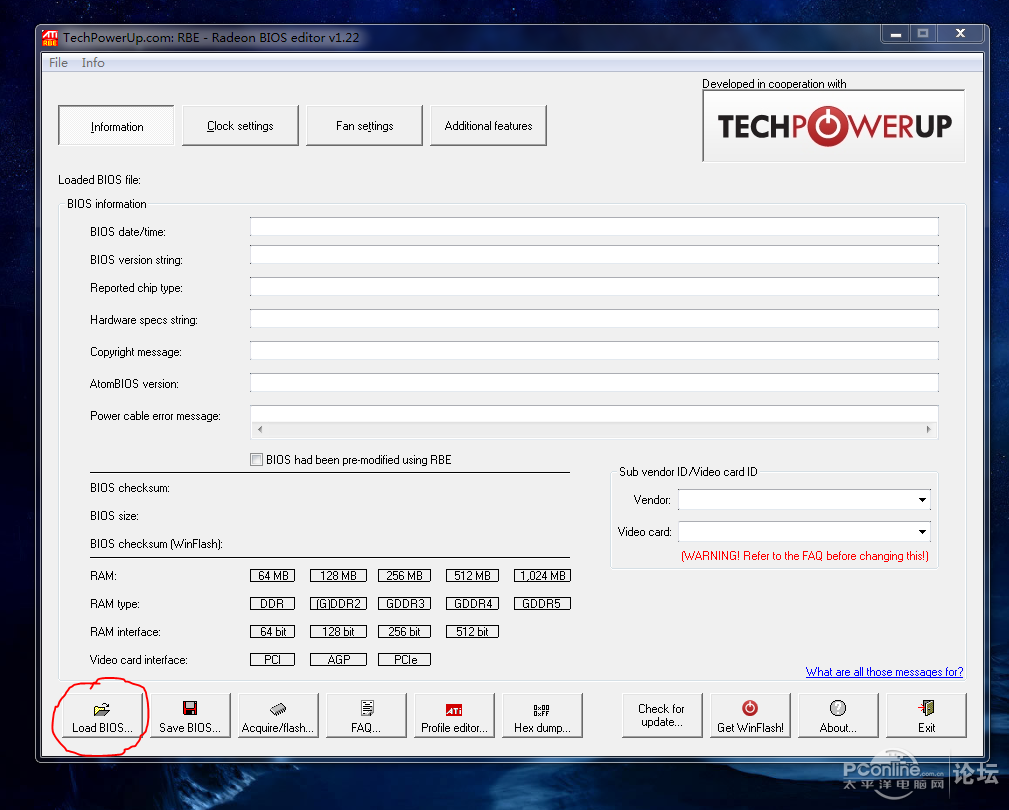Open the File menu
This screenshot has width=1009, height=810.
click(58, 62)
